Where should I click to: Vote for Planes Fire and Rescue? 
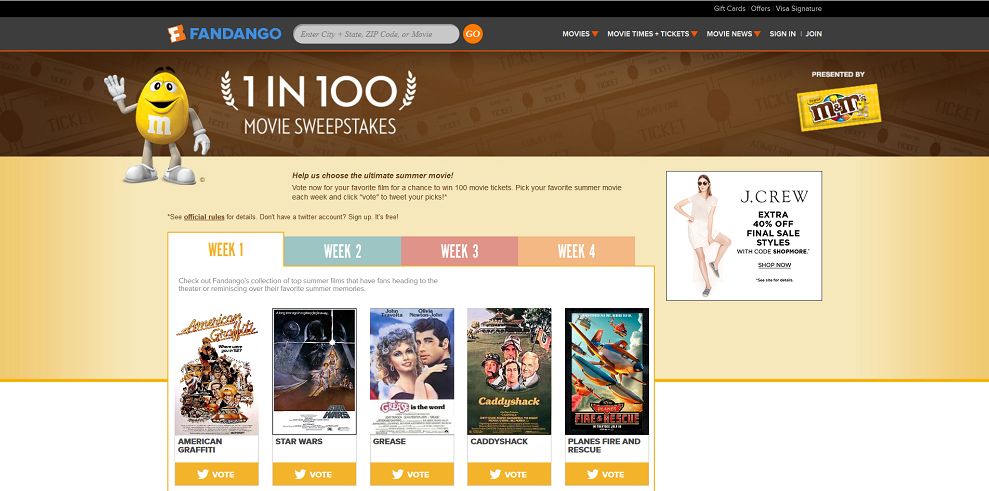coord(607,474)
